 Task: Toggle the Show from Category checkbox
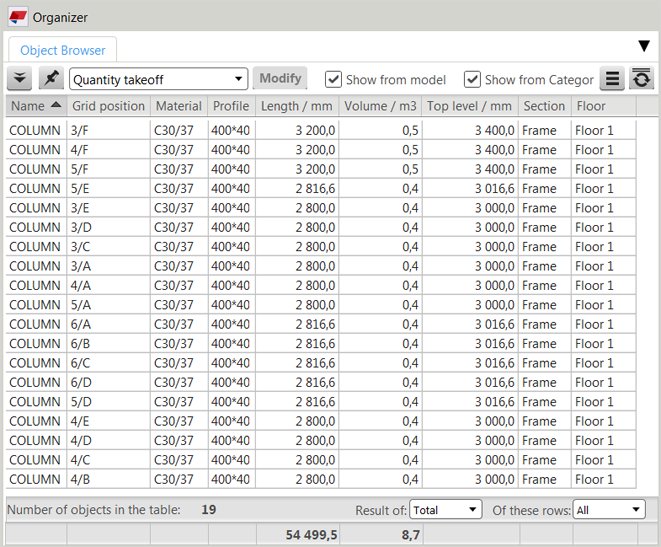tap(472, 80)
